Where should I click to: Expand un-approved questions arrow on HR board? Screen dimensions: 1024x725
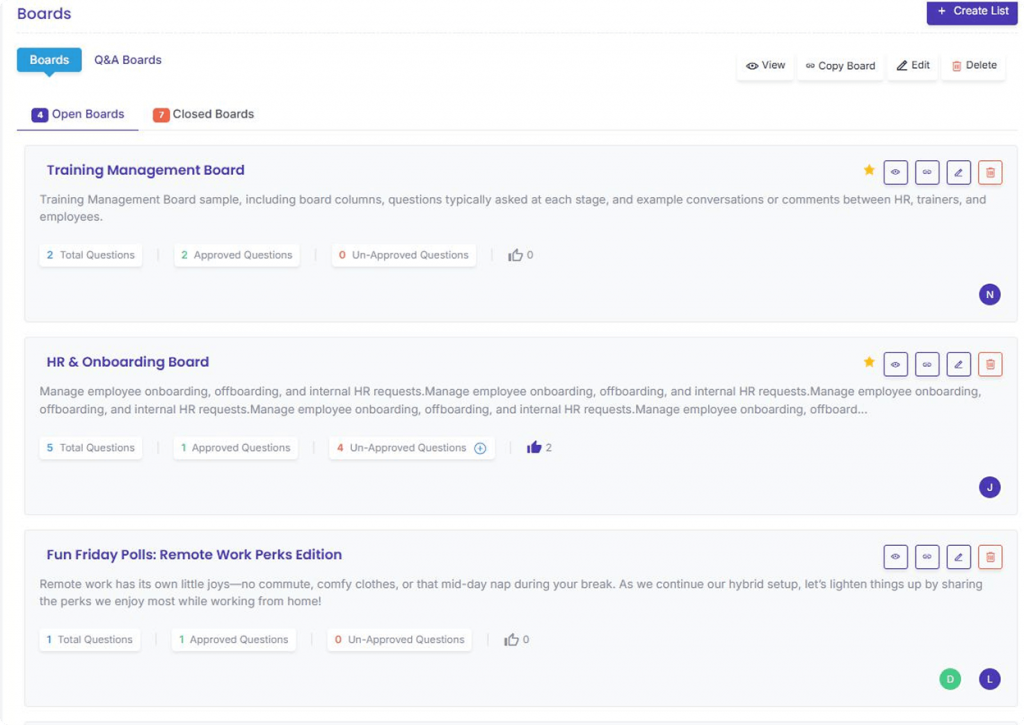480,448
